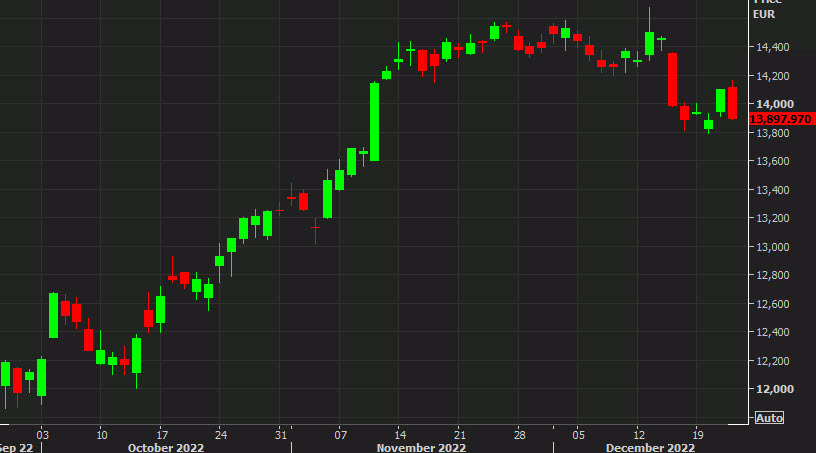Click the 13,400 price axis label
The height and width of the screenshot is (453, 816).
[772, 190]
